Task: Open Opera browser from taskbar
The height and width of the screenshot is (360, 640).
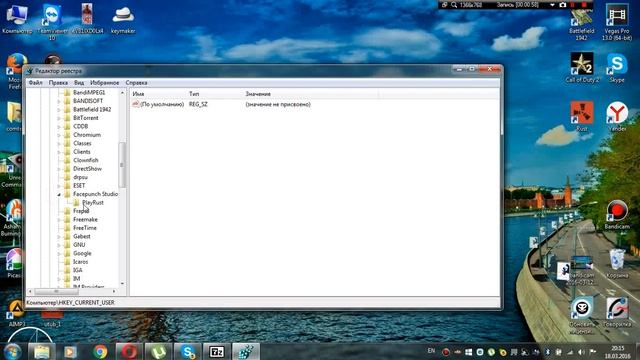Action: click(129, 351)
